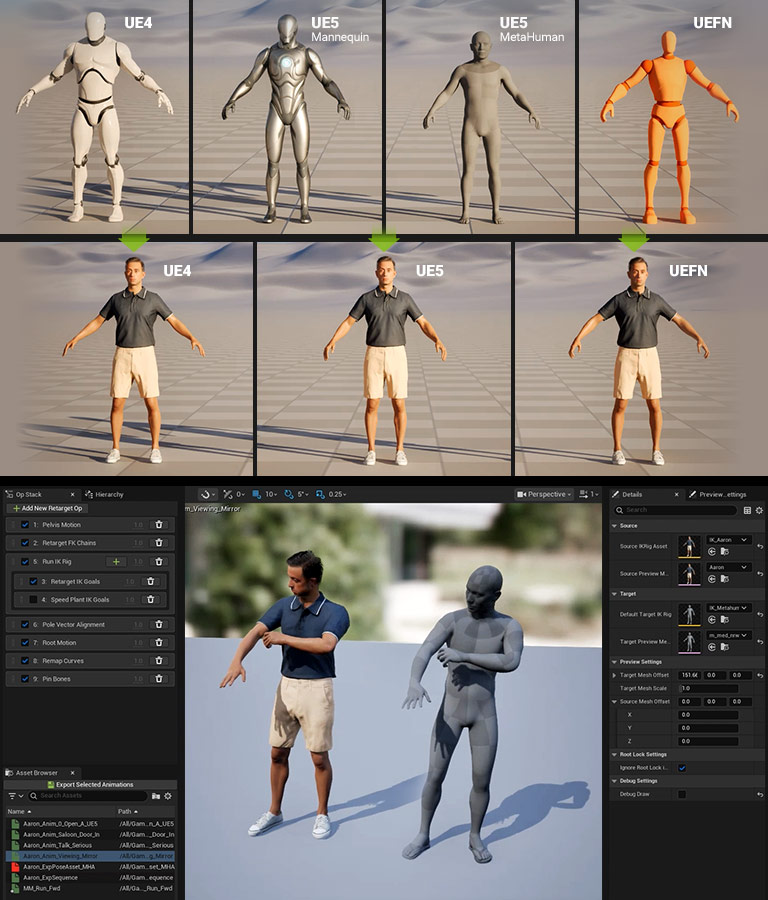768x900 pixels.
Task: Toggle the Debug Draw checkbox
Action: [682, 794]
